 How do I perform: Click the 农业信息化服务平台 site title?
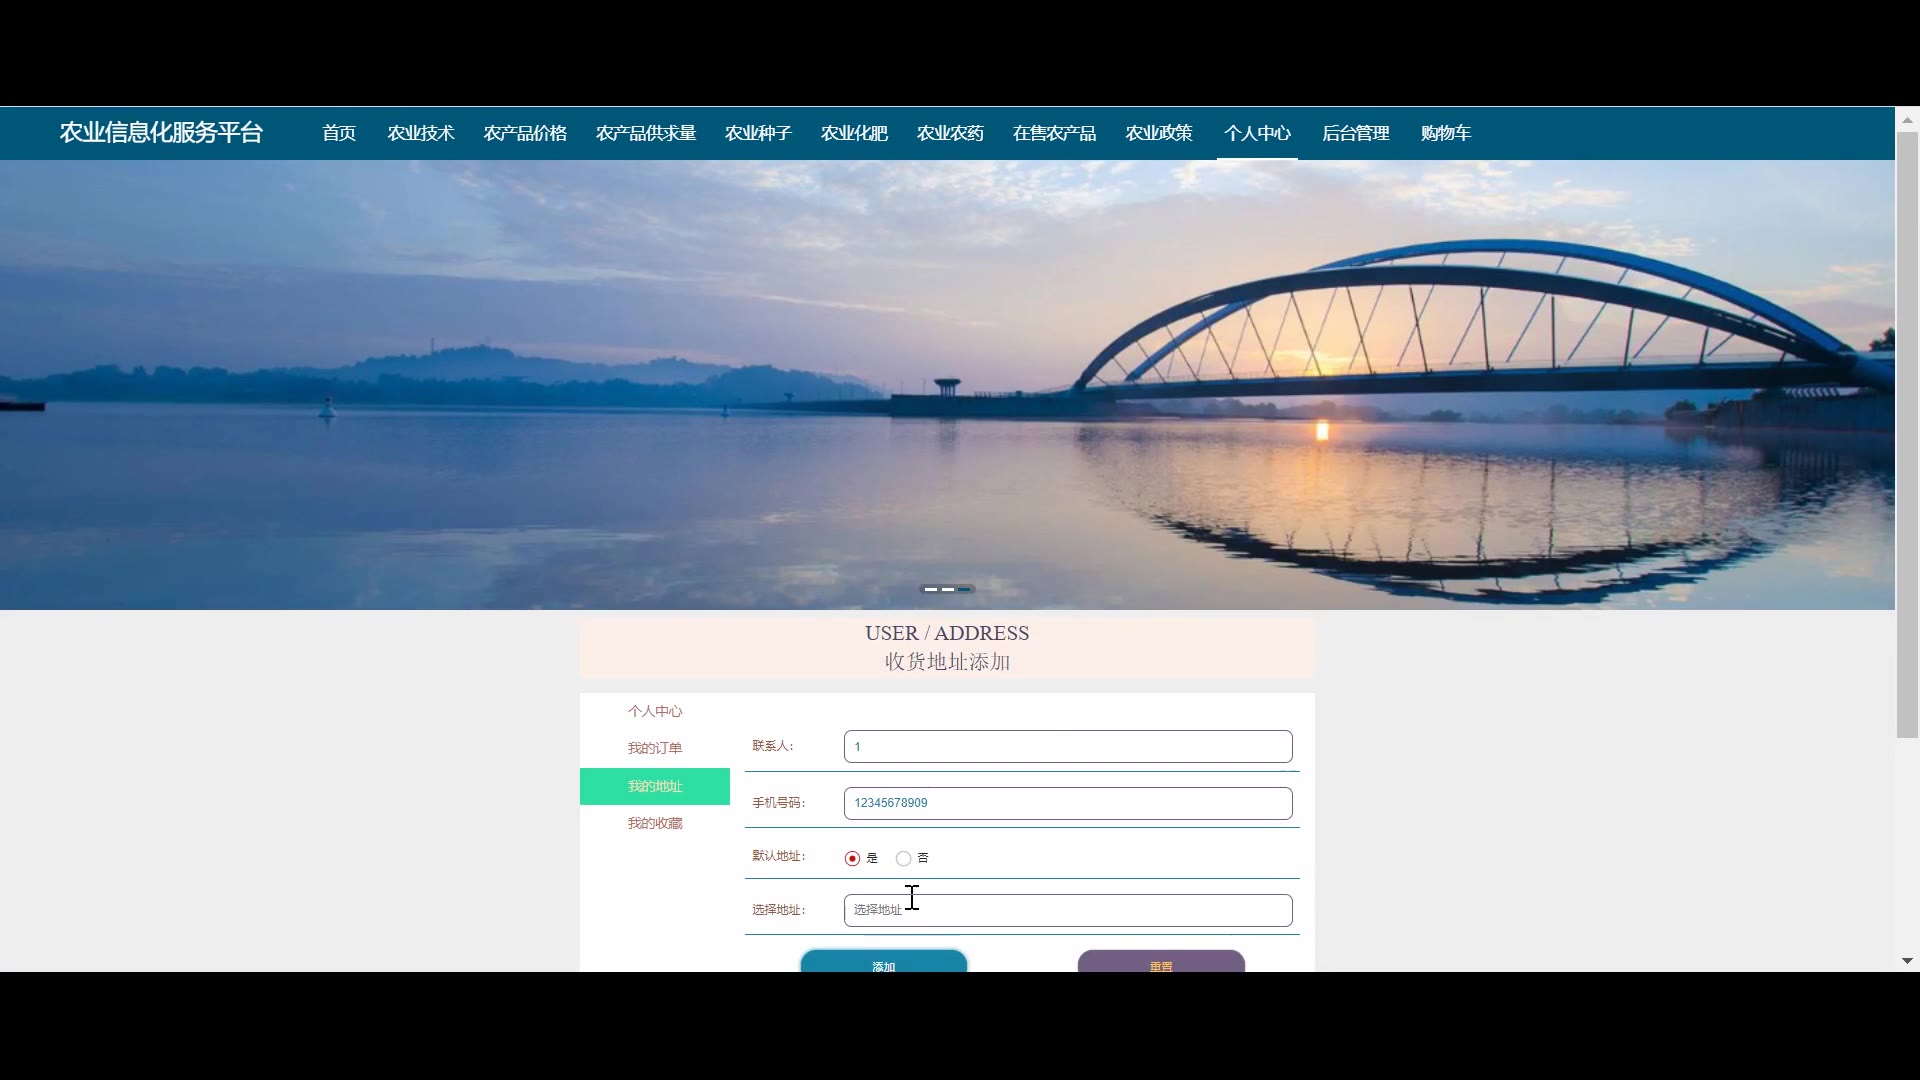(x=161, y=133)
